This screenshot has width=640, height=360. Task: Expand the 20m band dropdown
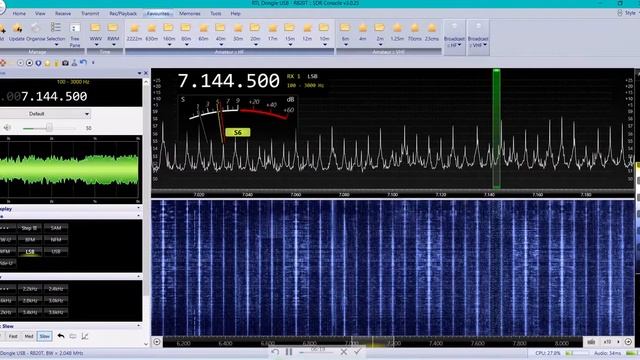coord(256,44)
